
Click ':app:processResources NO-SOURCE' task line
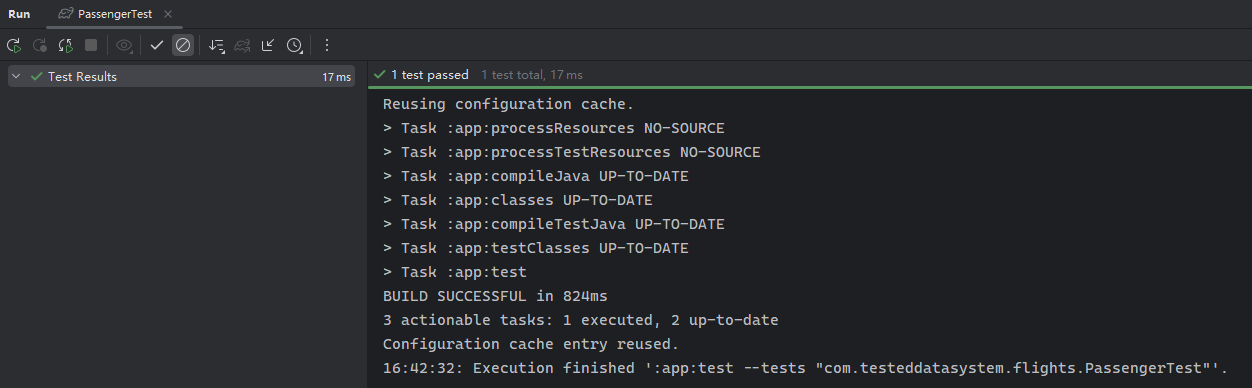point(553,128)
